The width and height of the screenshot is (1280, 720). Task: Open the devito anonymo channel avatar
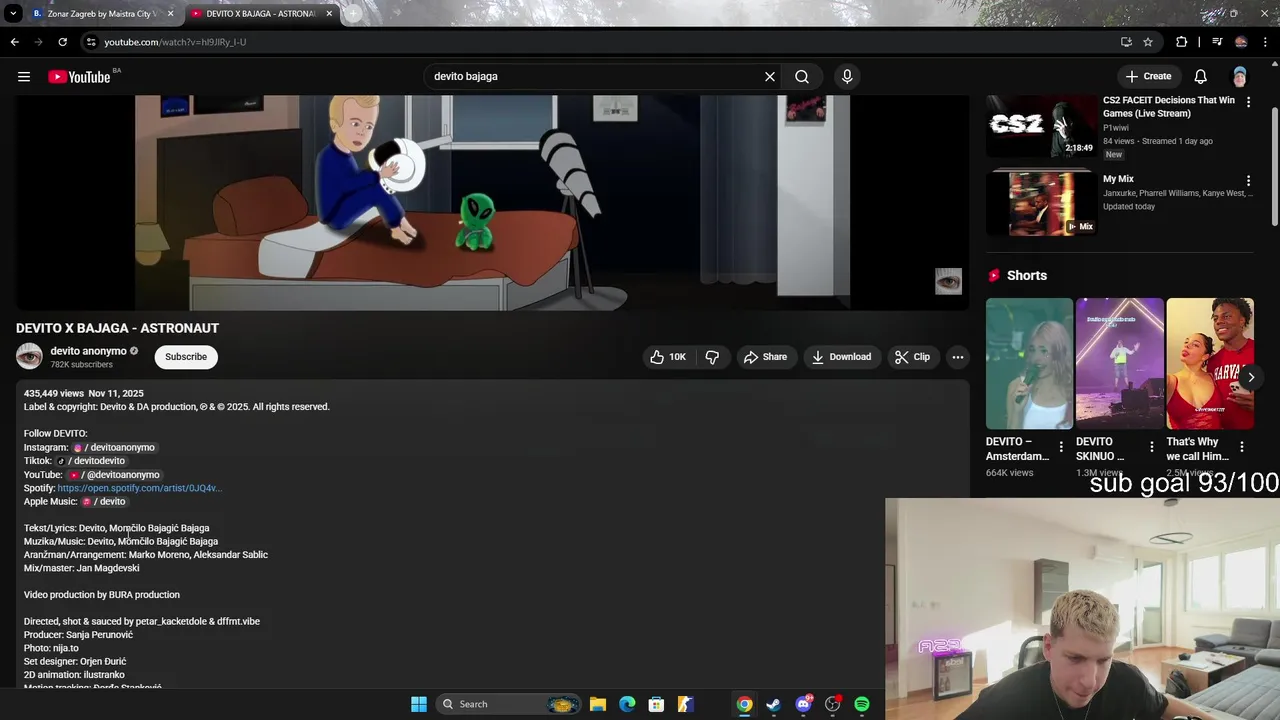(29, 356)
